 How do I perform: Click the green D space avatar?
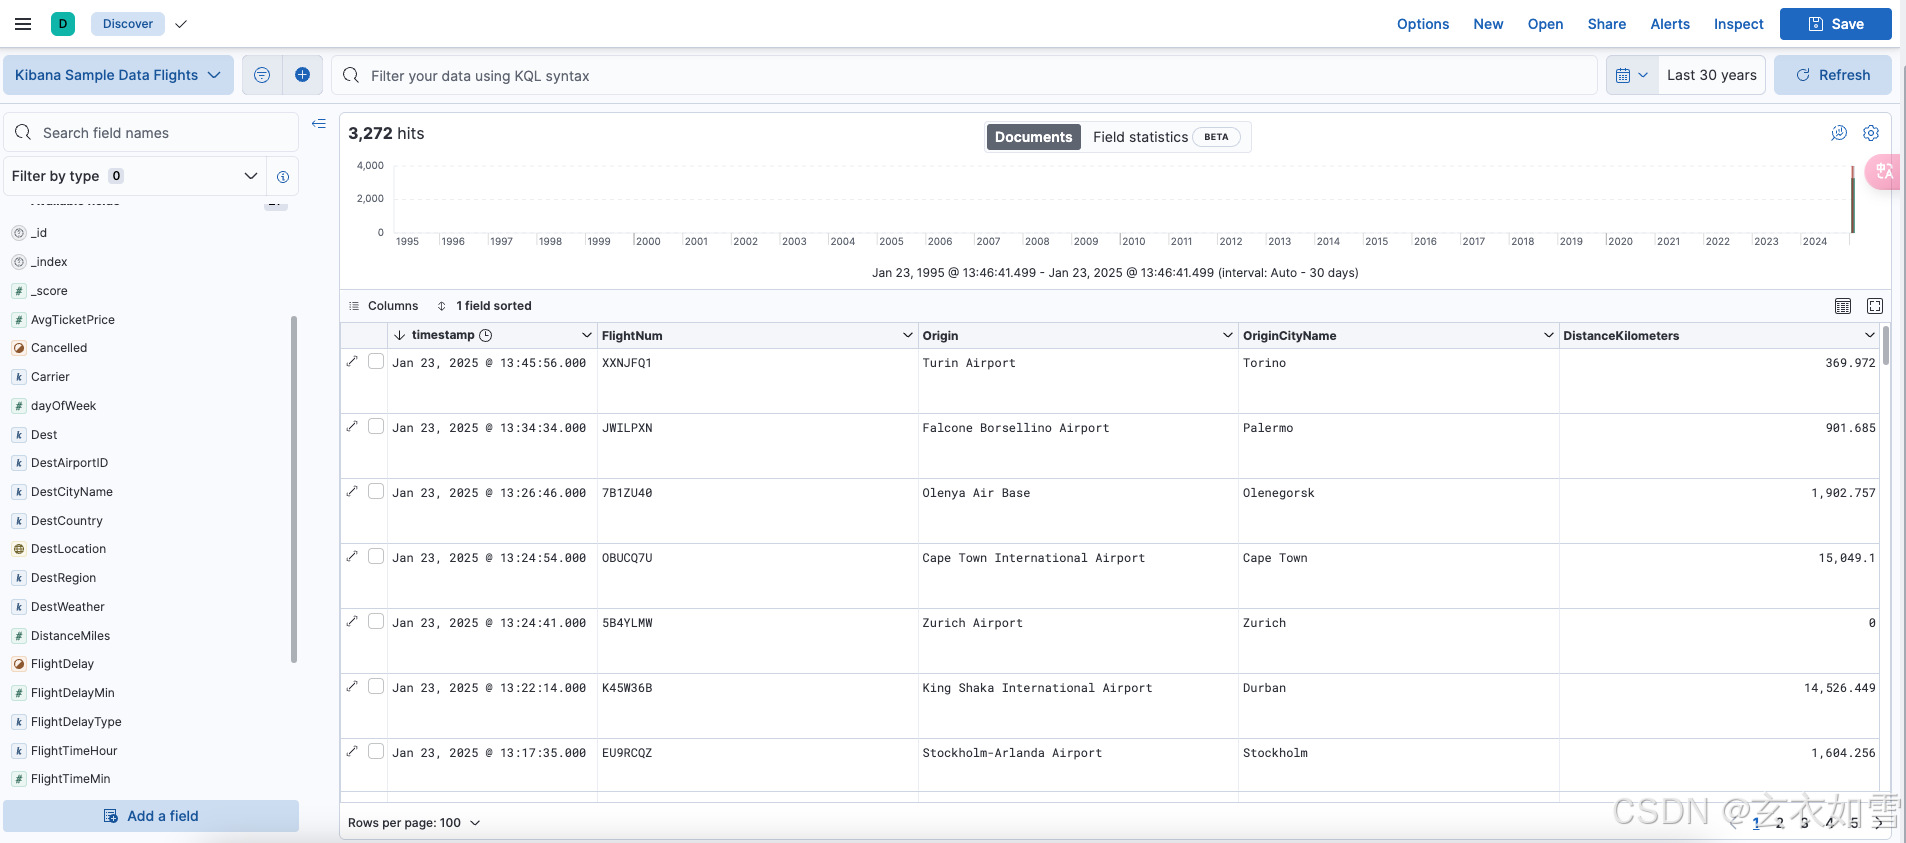coord(63,24)
